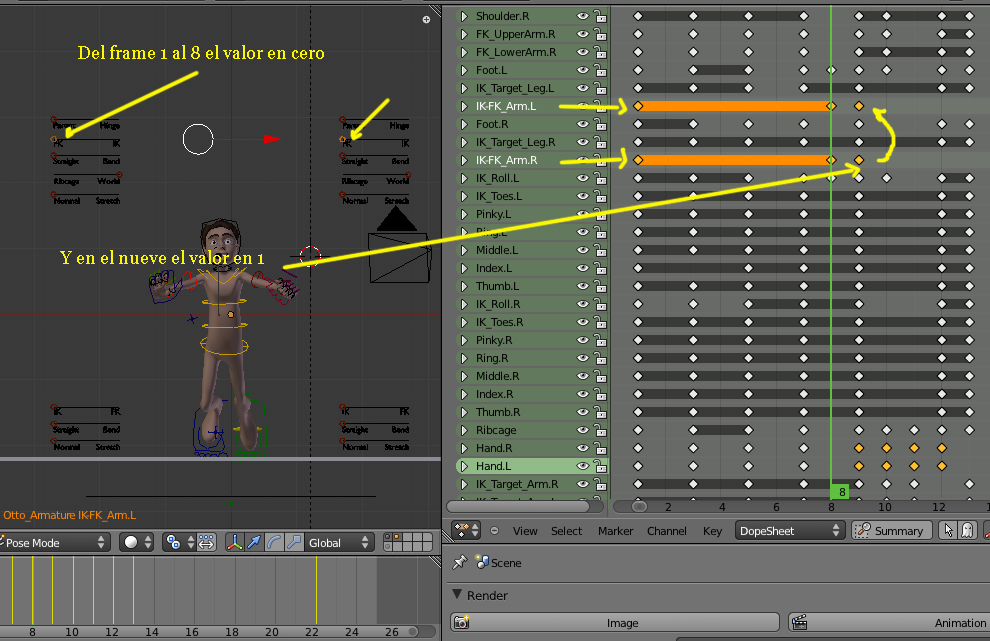Viewport: 990px width, 641px height.
Task: Select the translate manipulator arrow icon
Action: point(254,542)
